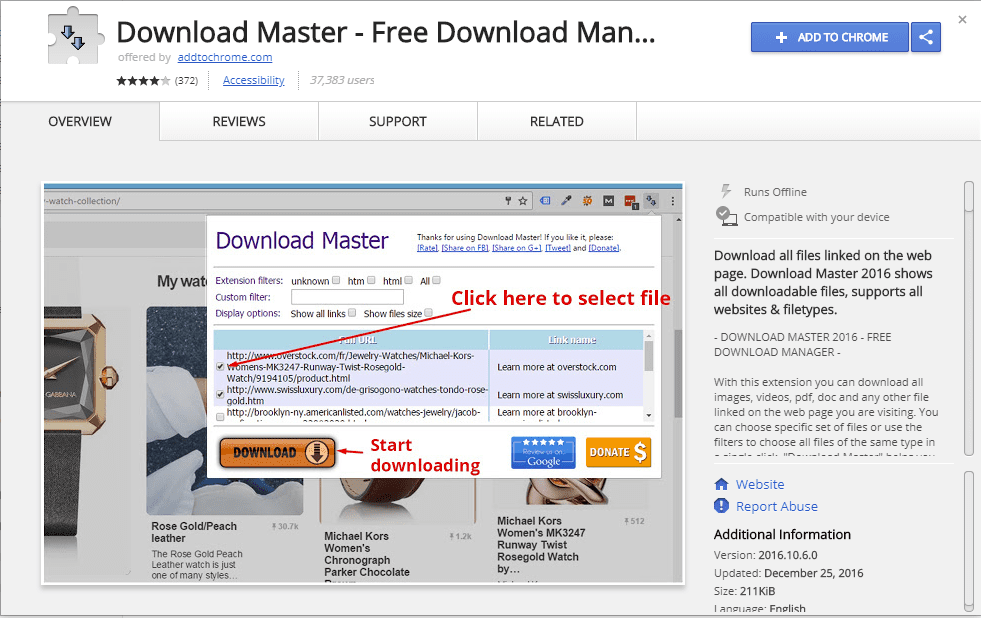Click the [Rate] link in the popup
Viewport: 981px width, 618px height.
click(x=427, y=248)
